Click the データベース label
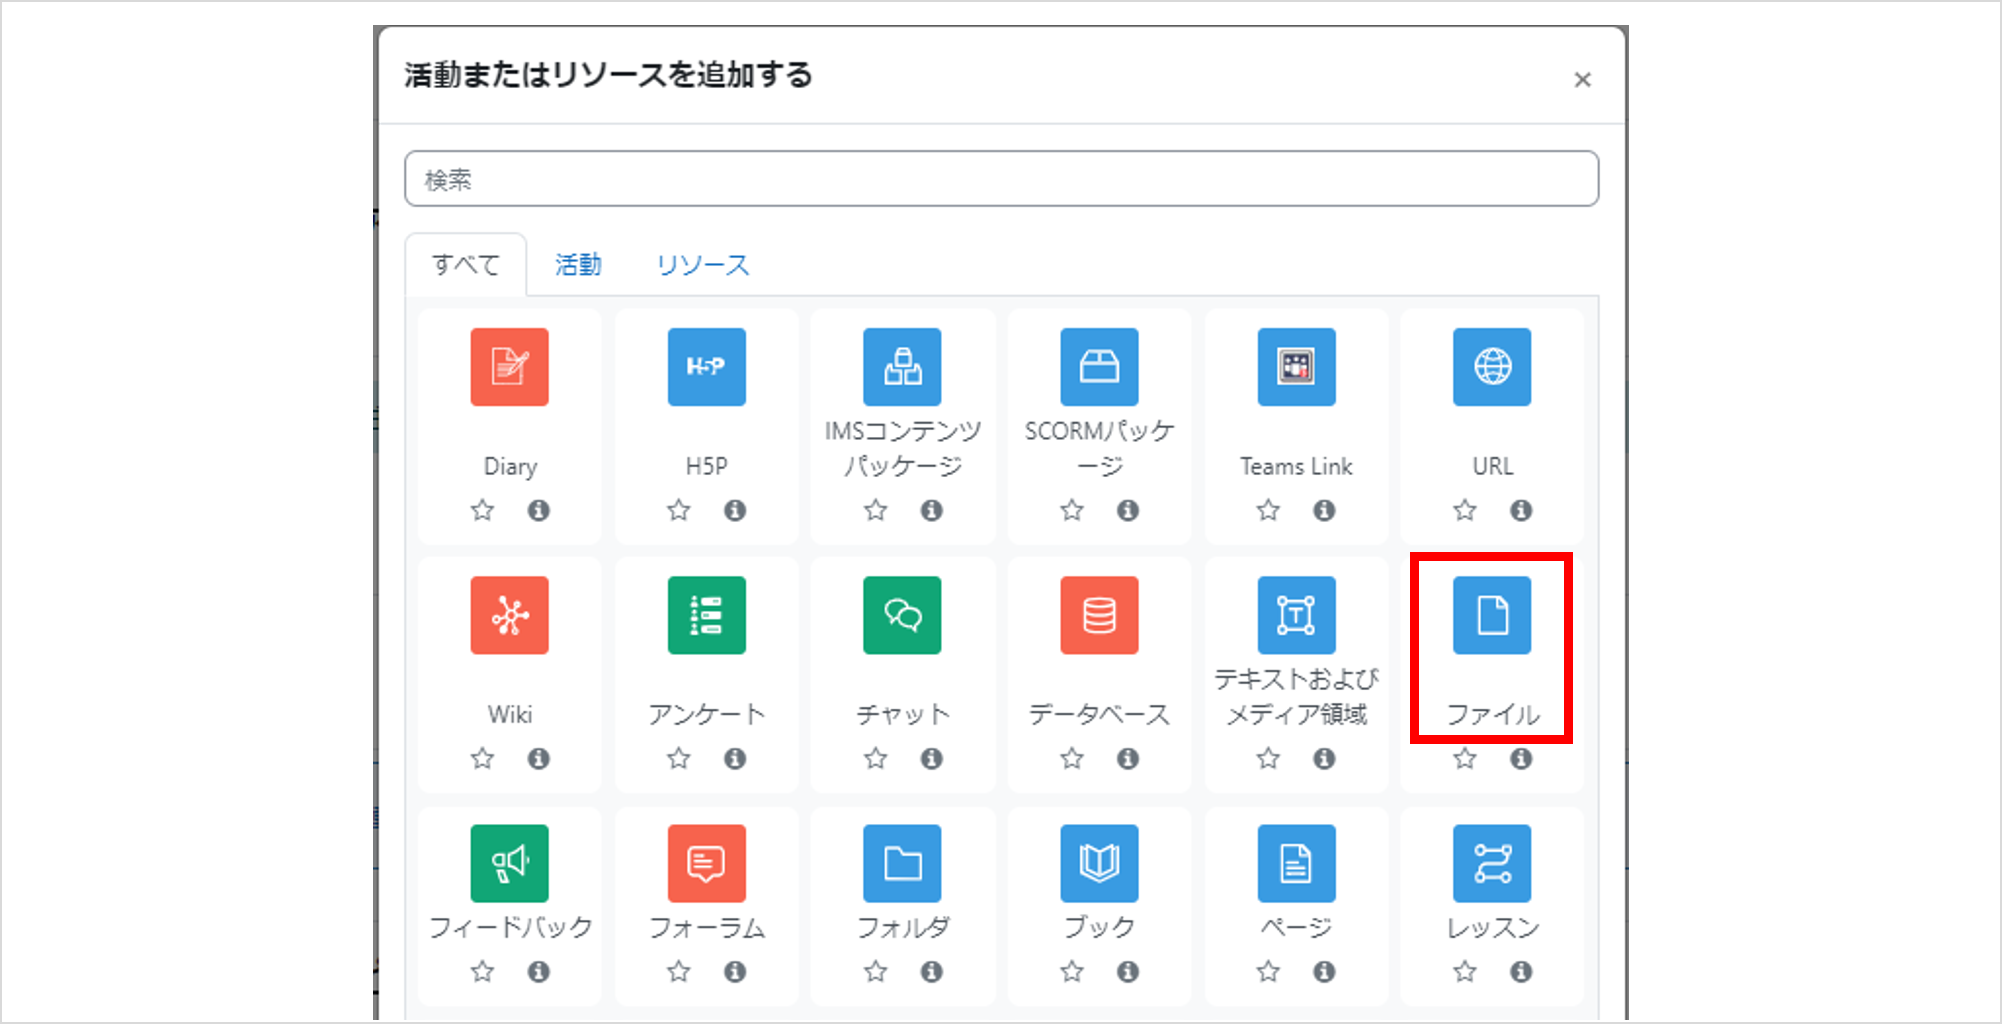This screenshot has height=1024, width=2002. [1099, 714]
